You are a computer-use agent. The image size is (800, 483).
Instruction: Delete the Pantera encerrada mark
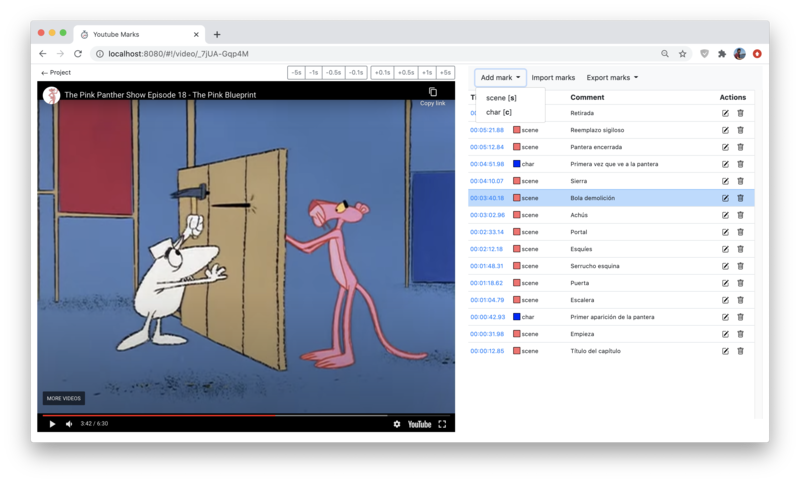(x=740, y=147)
